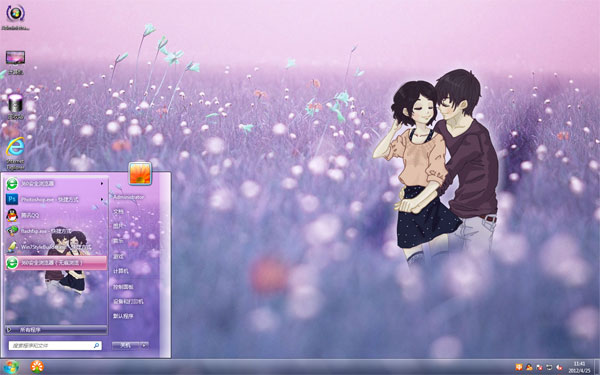Screen dimensions: 600x375
Task: Open the Administrator user folder link
Action: point(129,197)
